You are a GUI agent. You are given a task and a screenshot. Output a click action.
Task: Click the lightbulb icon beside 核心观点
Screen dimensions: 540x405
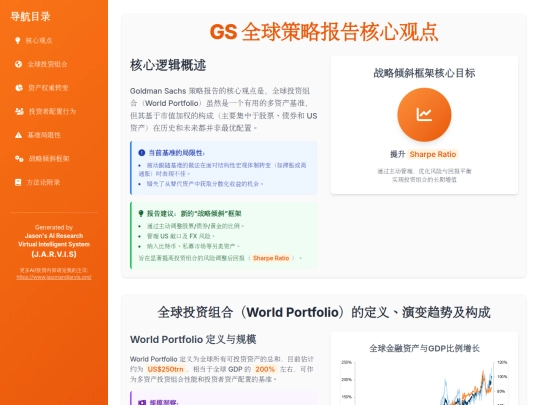[x=18, y=40]
